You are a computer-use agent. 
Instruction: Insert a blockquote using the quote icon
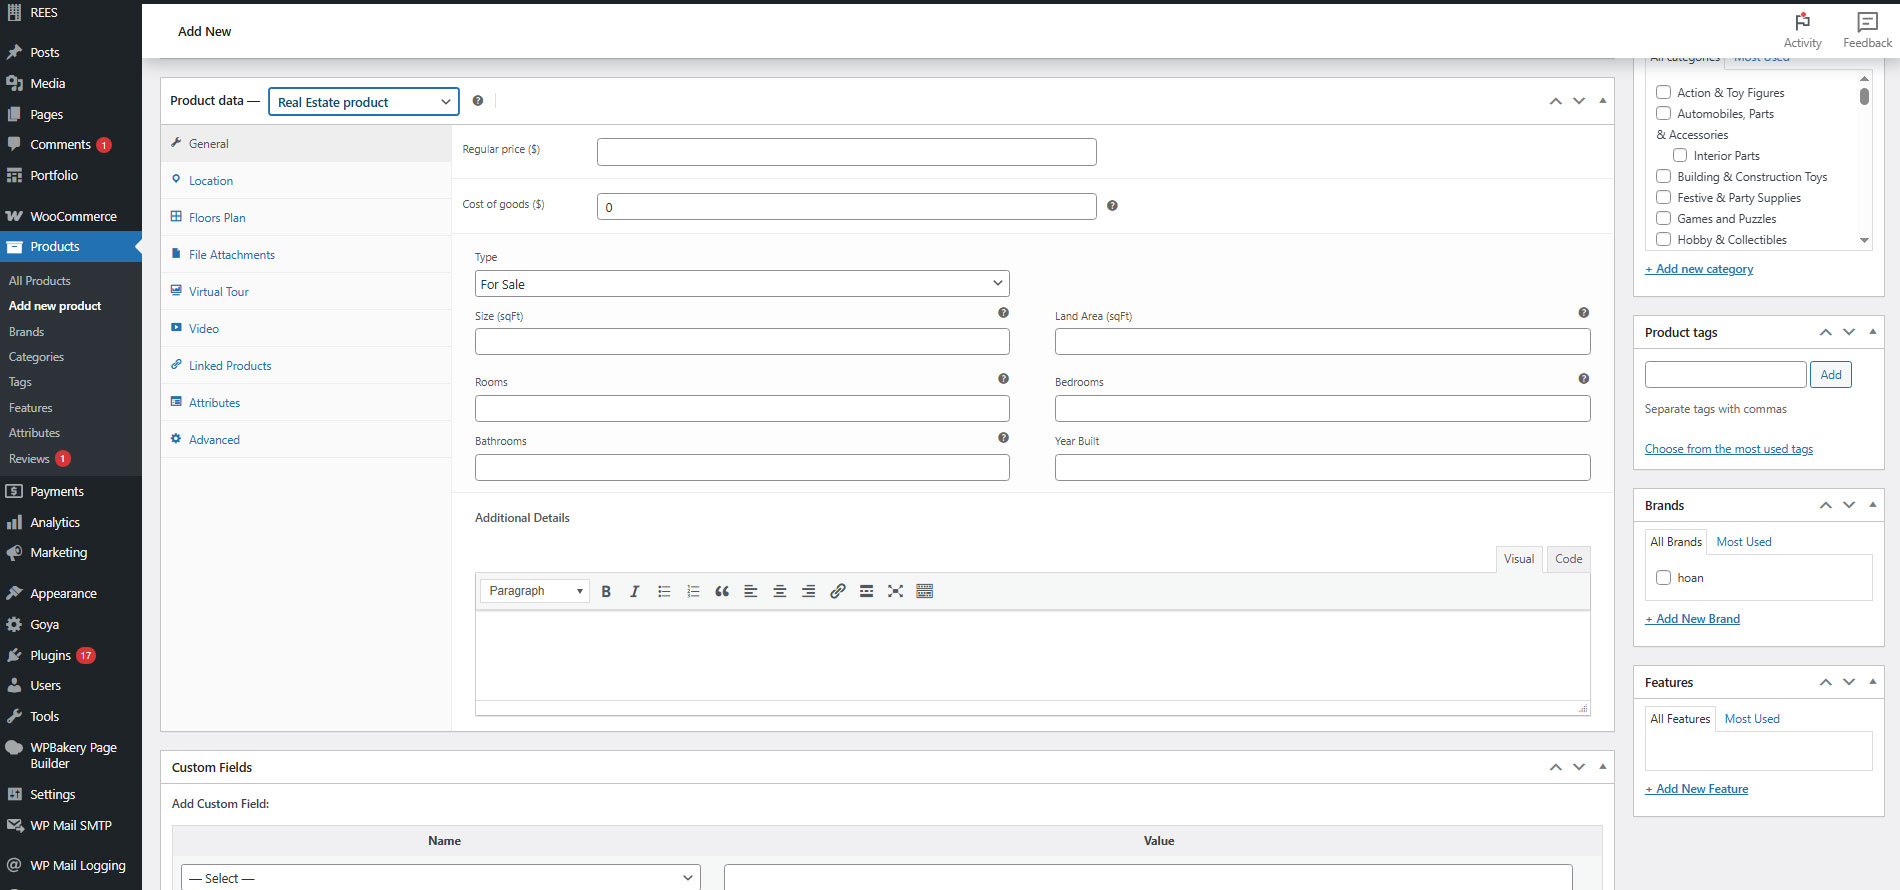click(x=722, y=591)
